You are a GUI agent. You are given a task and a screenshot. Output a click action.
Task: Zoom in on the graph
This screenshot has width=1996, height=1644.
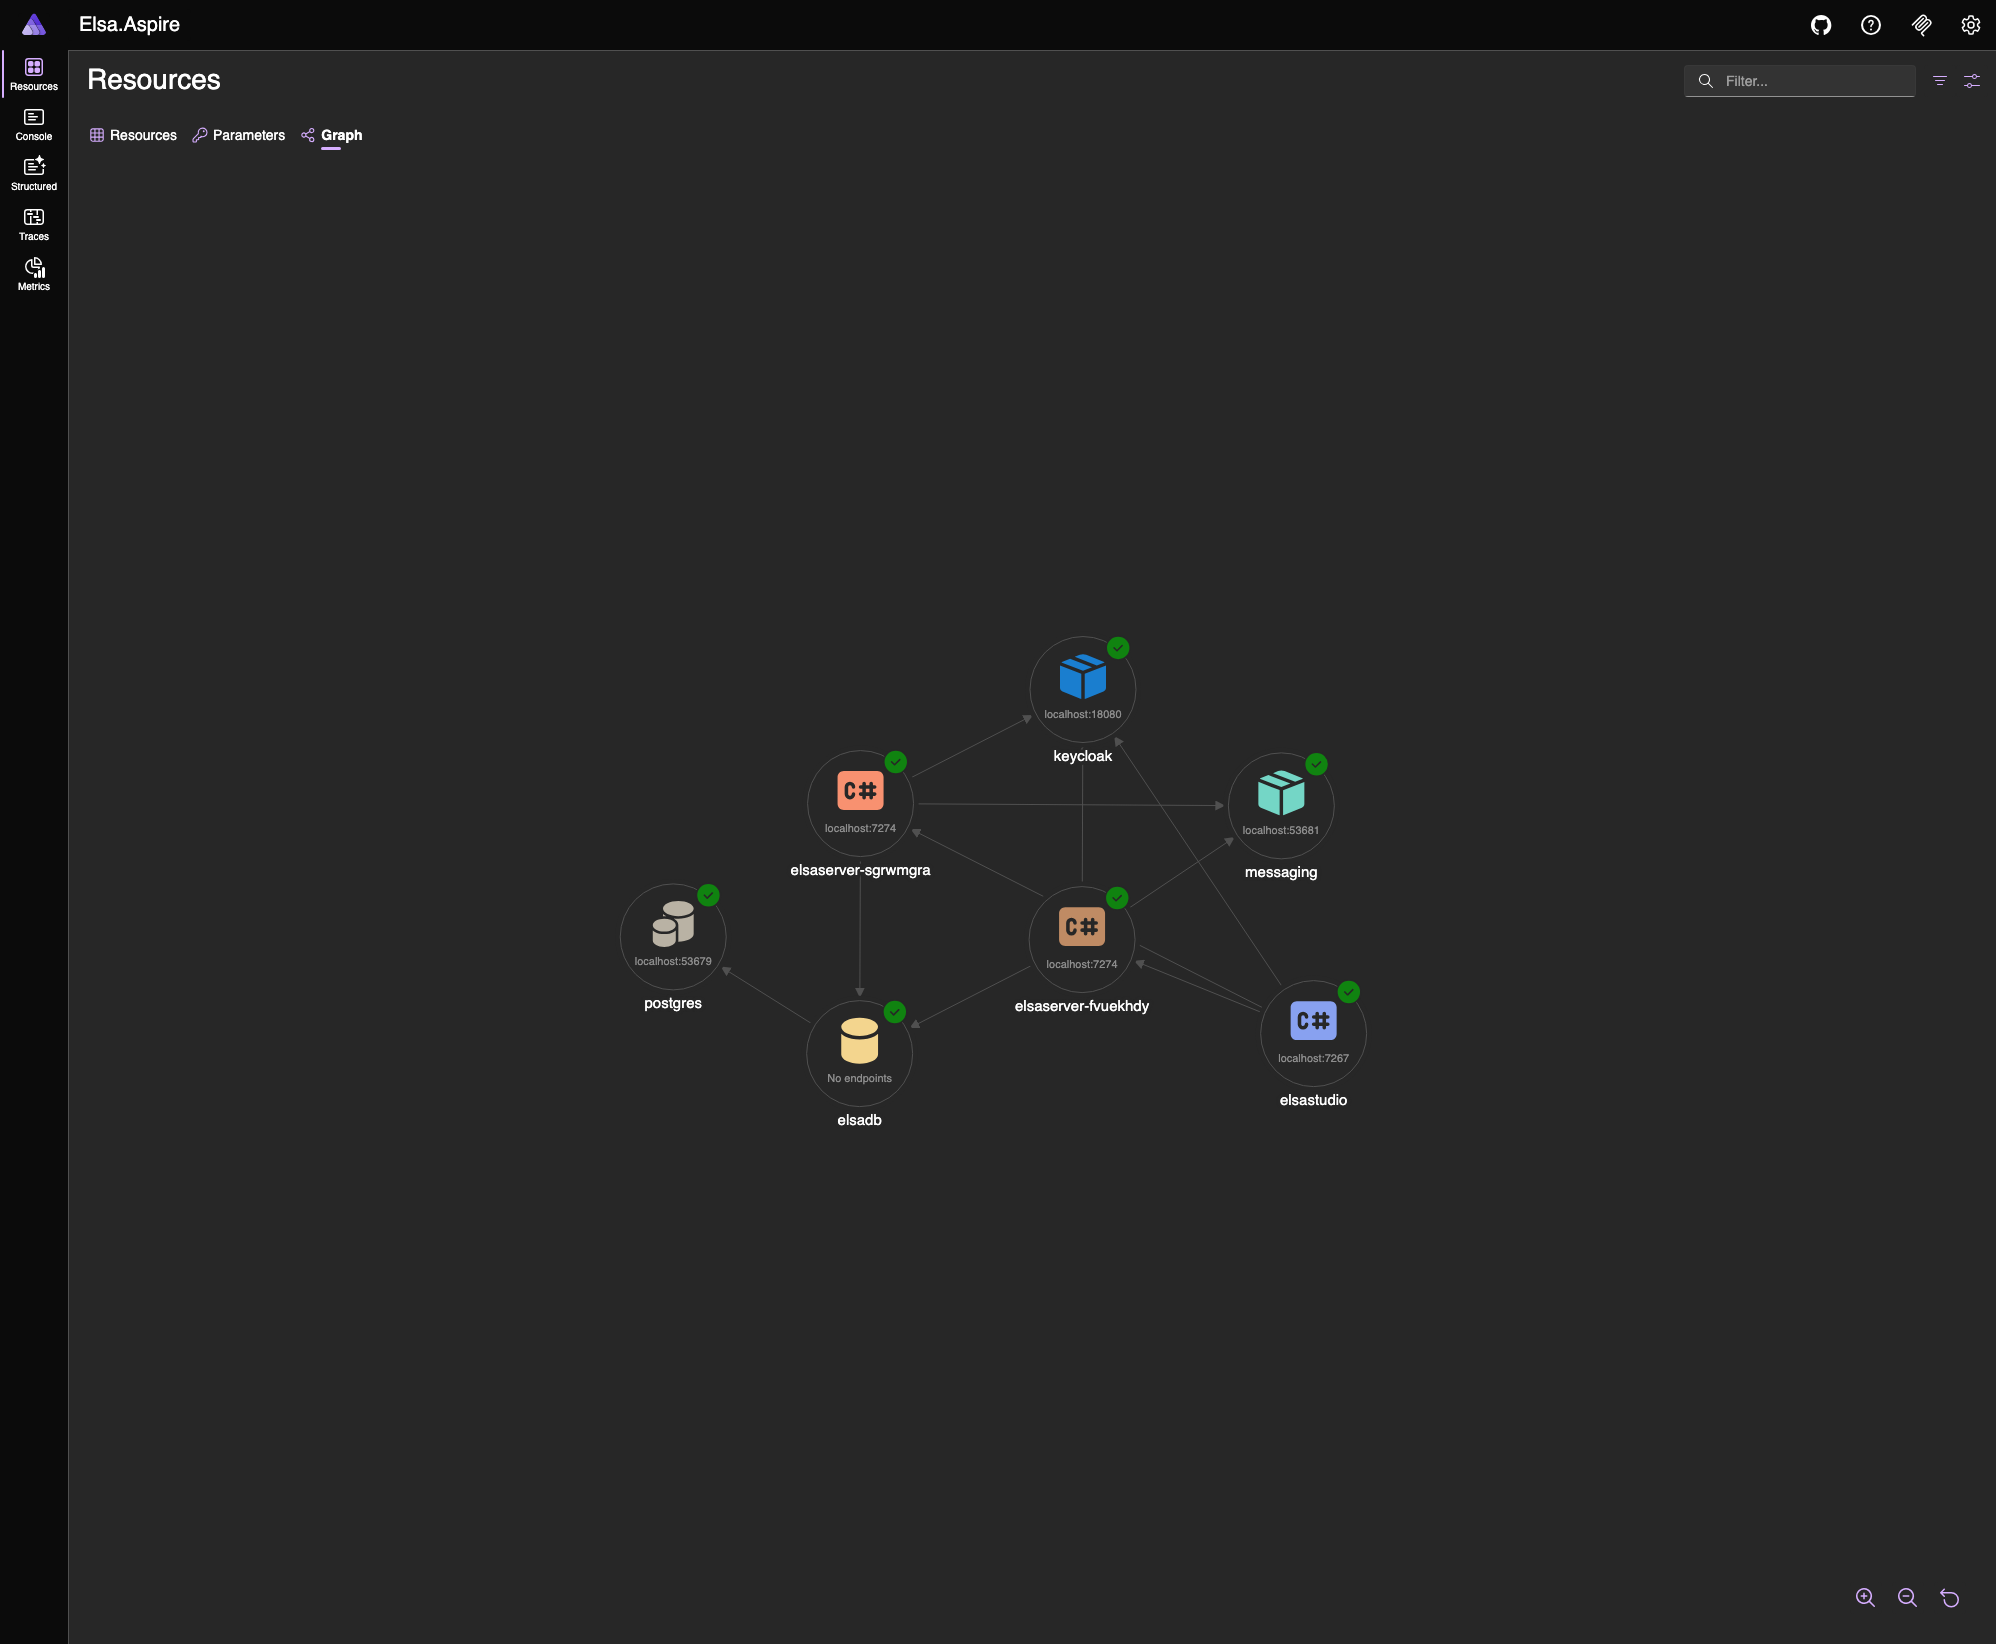click(x=1865, y=1597)
